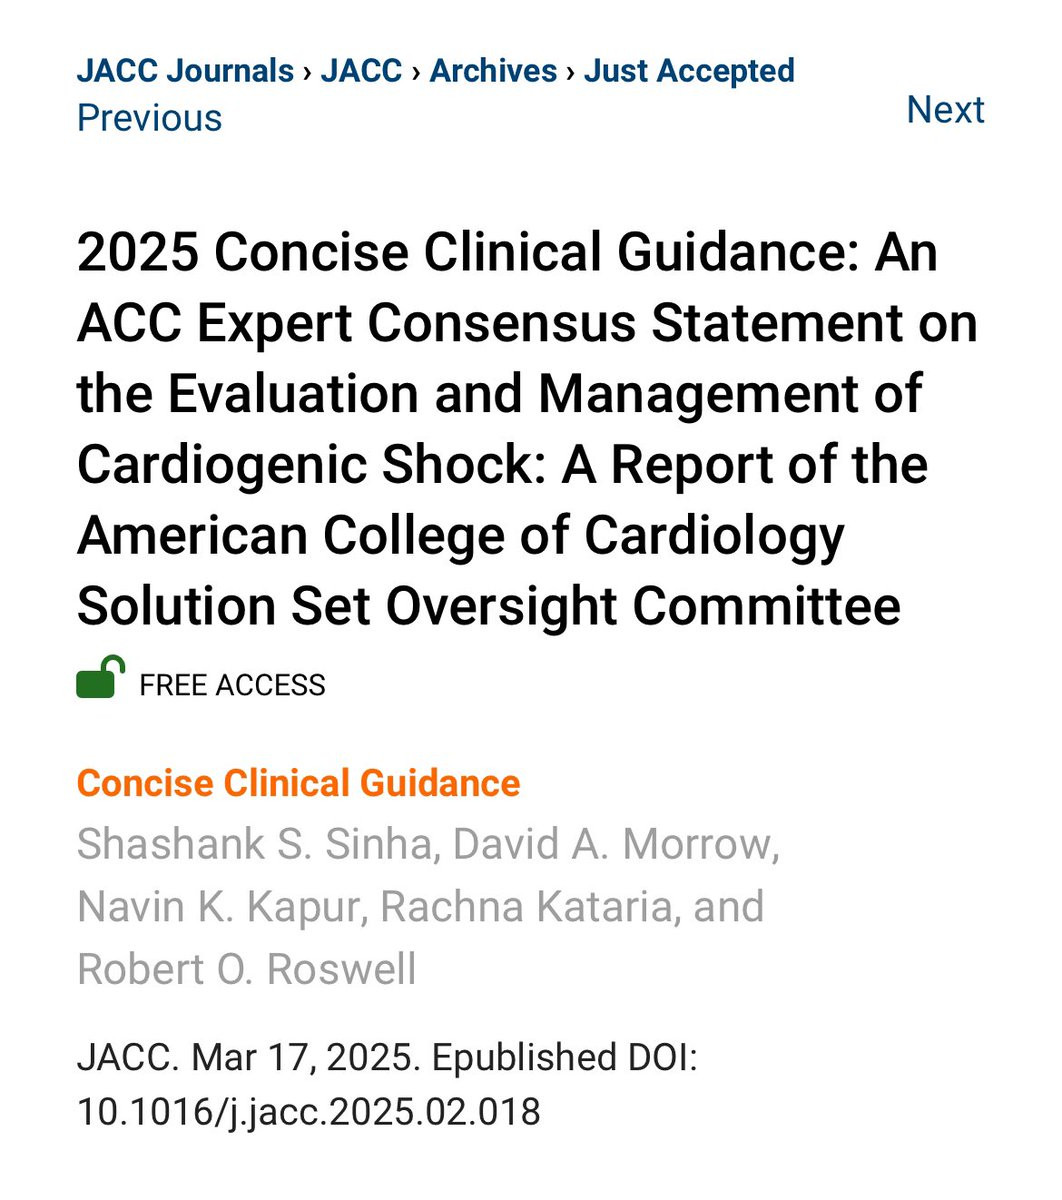The height and width of the screenshot is (1200, 1062).
Task: Open author Navin K. Kapur
Action: [220, 907]
